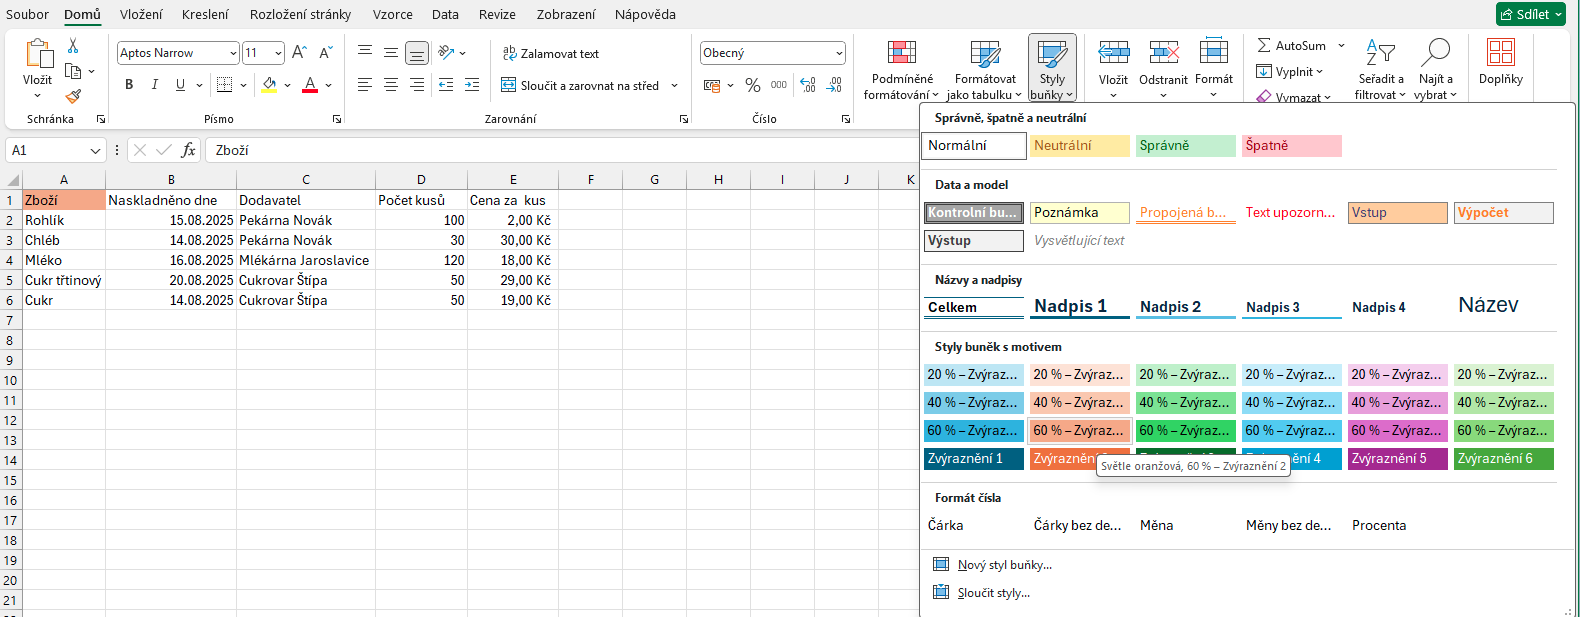The image size is (1580, 617).
Task: Click the text orientation icon
Action: click(x=446, y=53)
